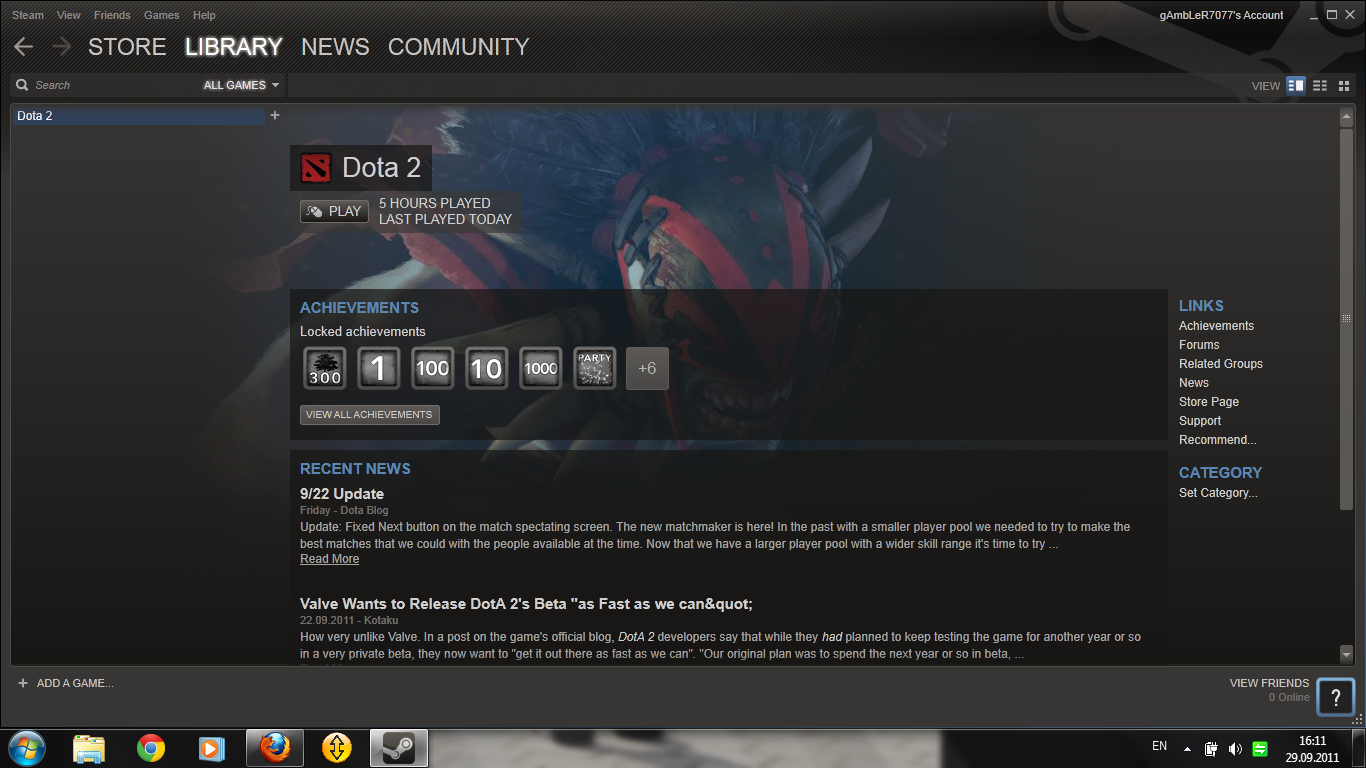
Task: Click the plus icon for Add a Game
Action: [x=23, y=683]
